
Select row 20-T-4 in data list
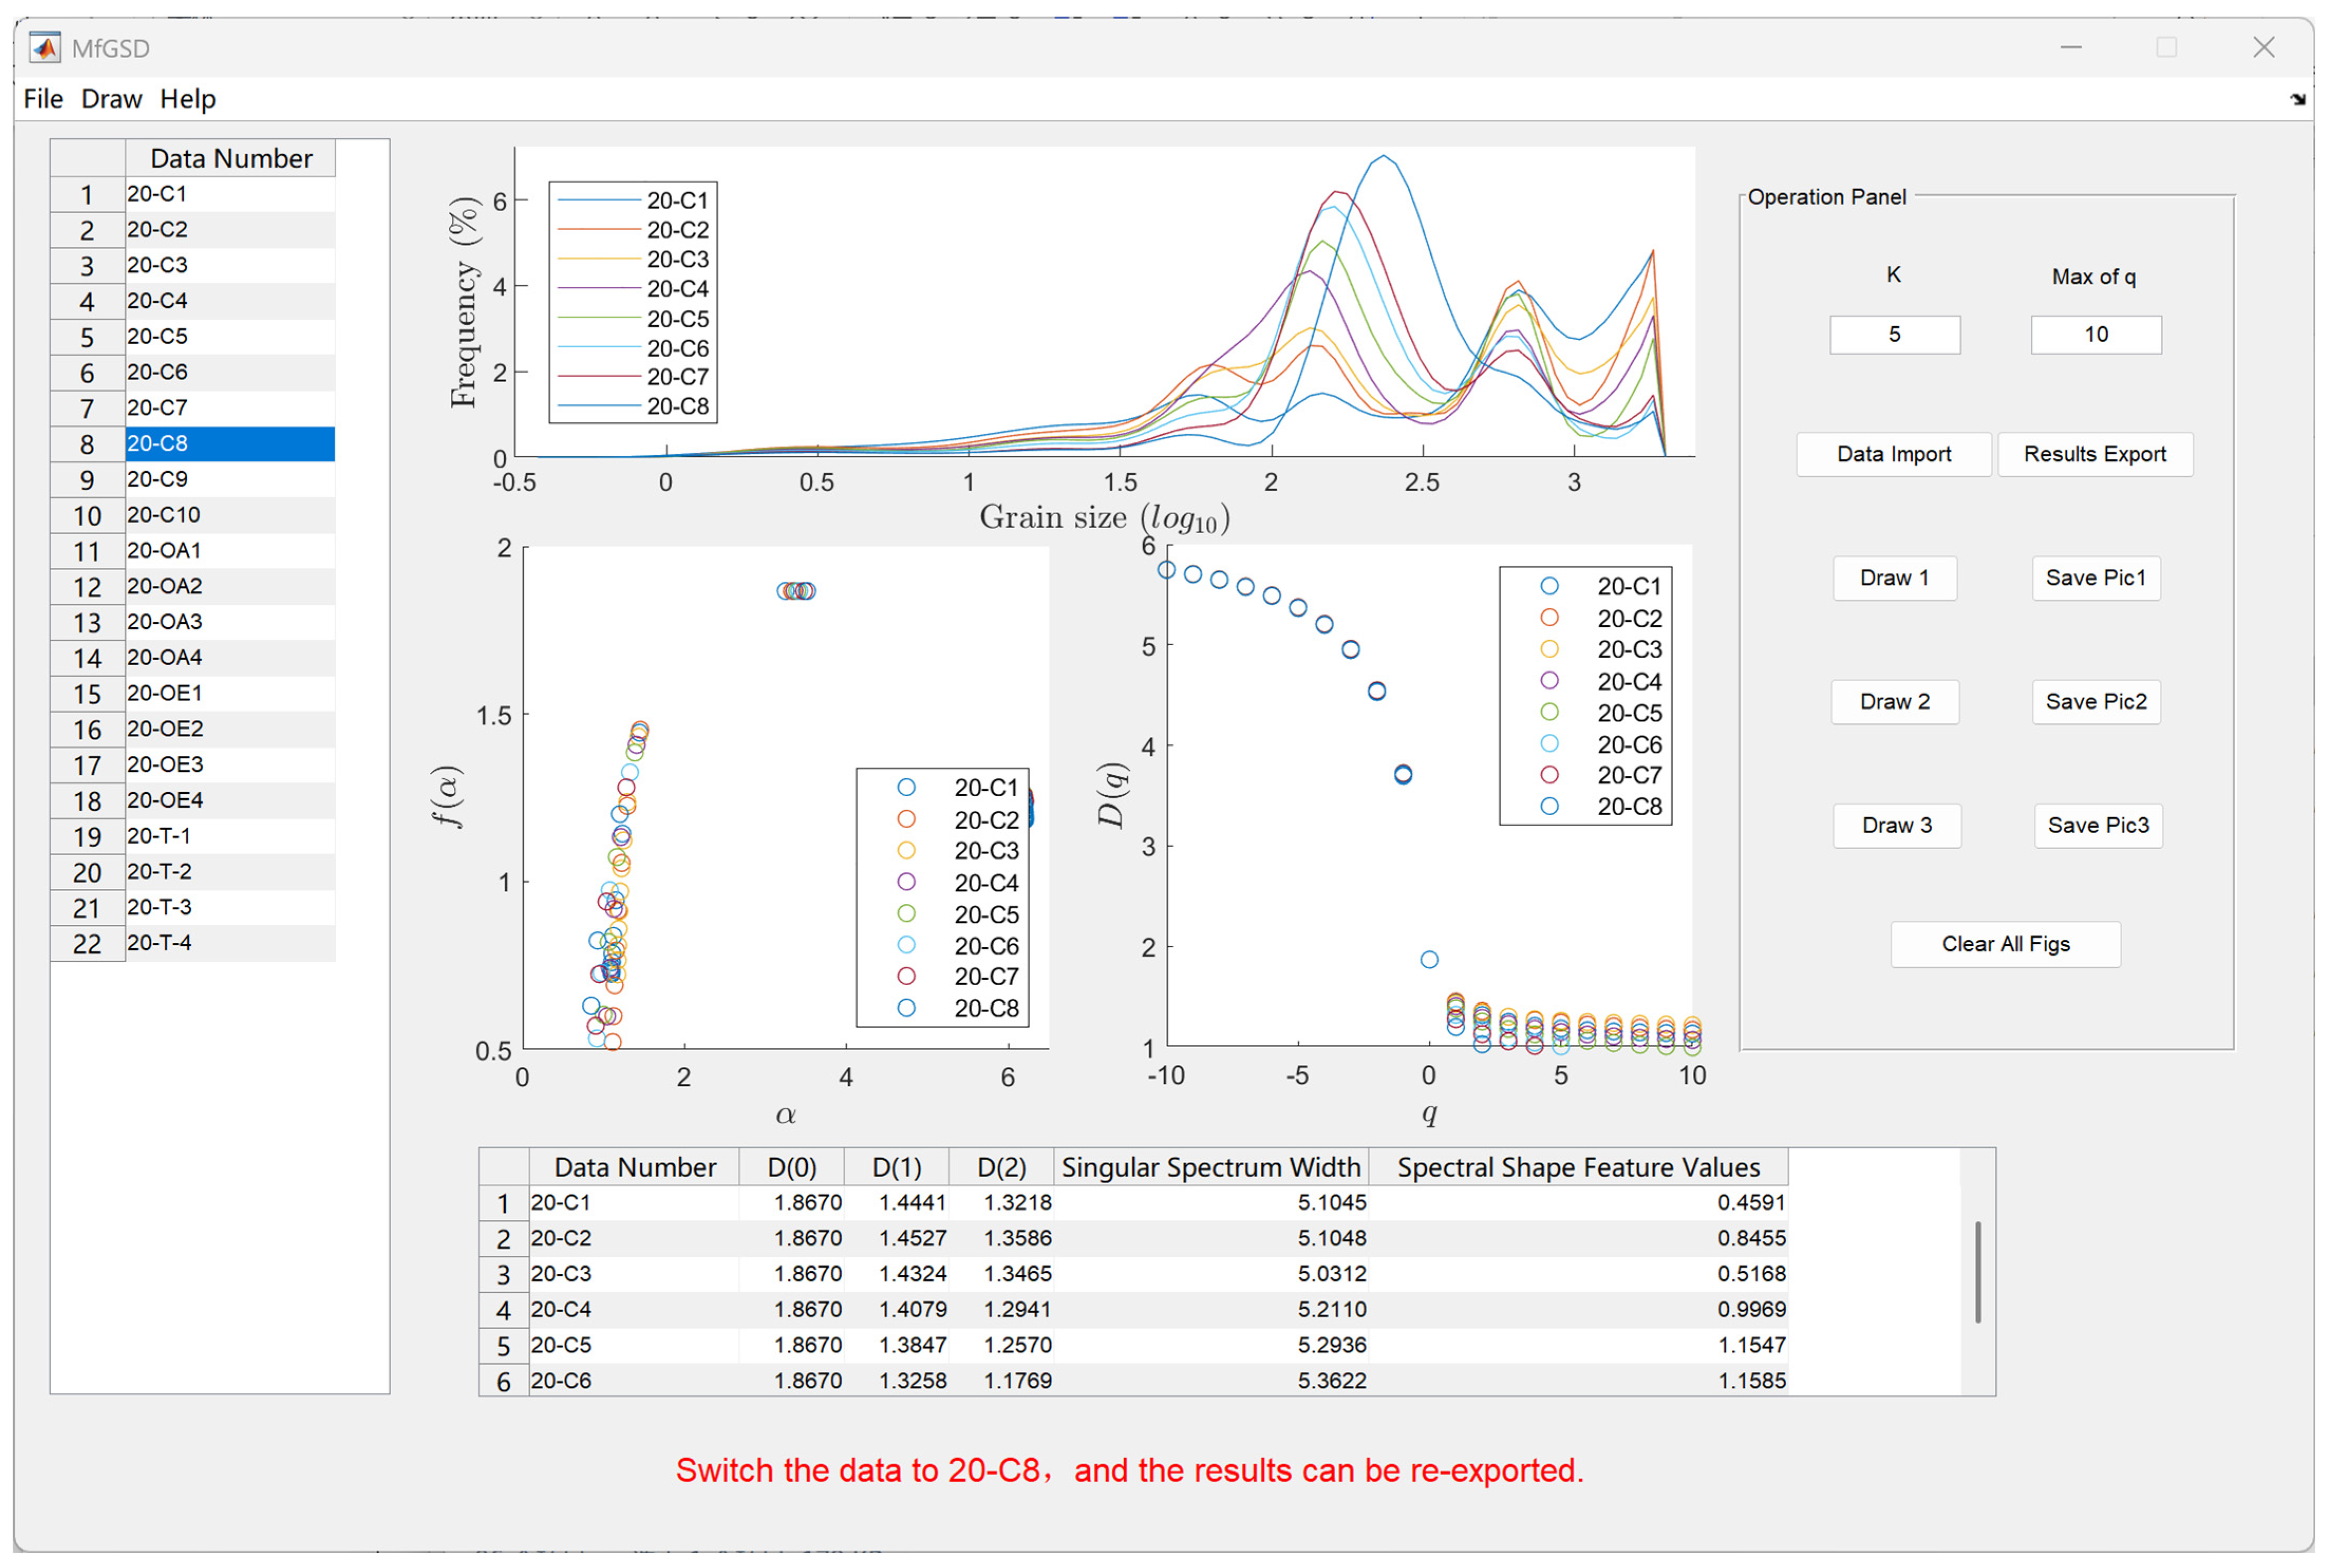pyautogui.click(x=229, y=943)
